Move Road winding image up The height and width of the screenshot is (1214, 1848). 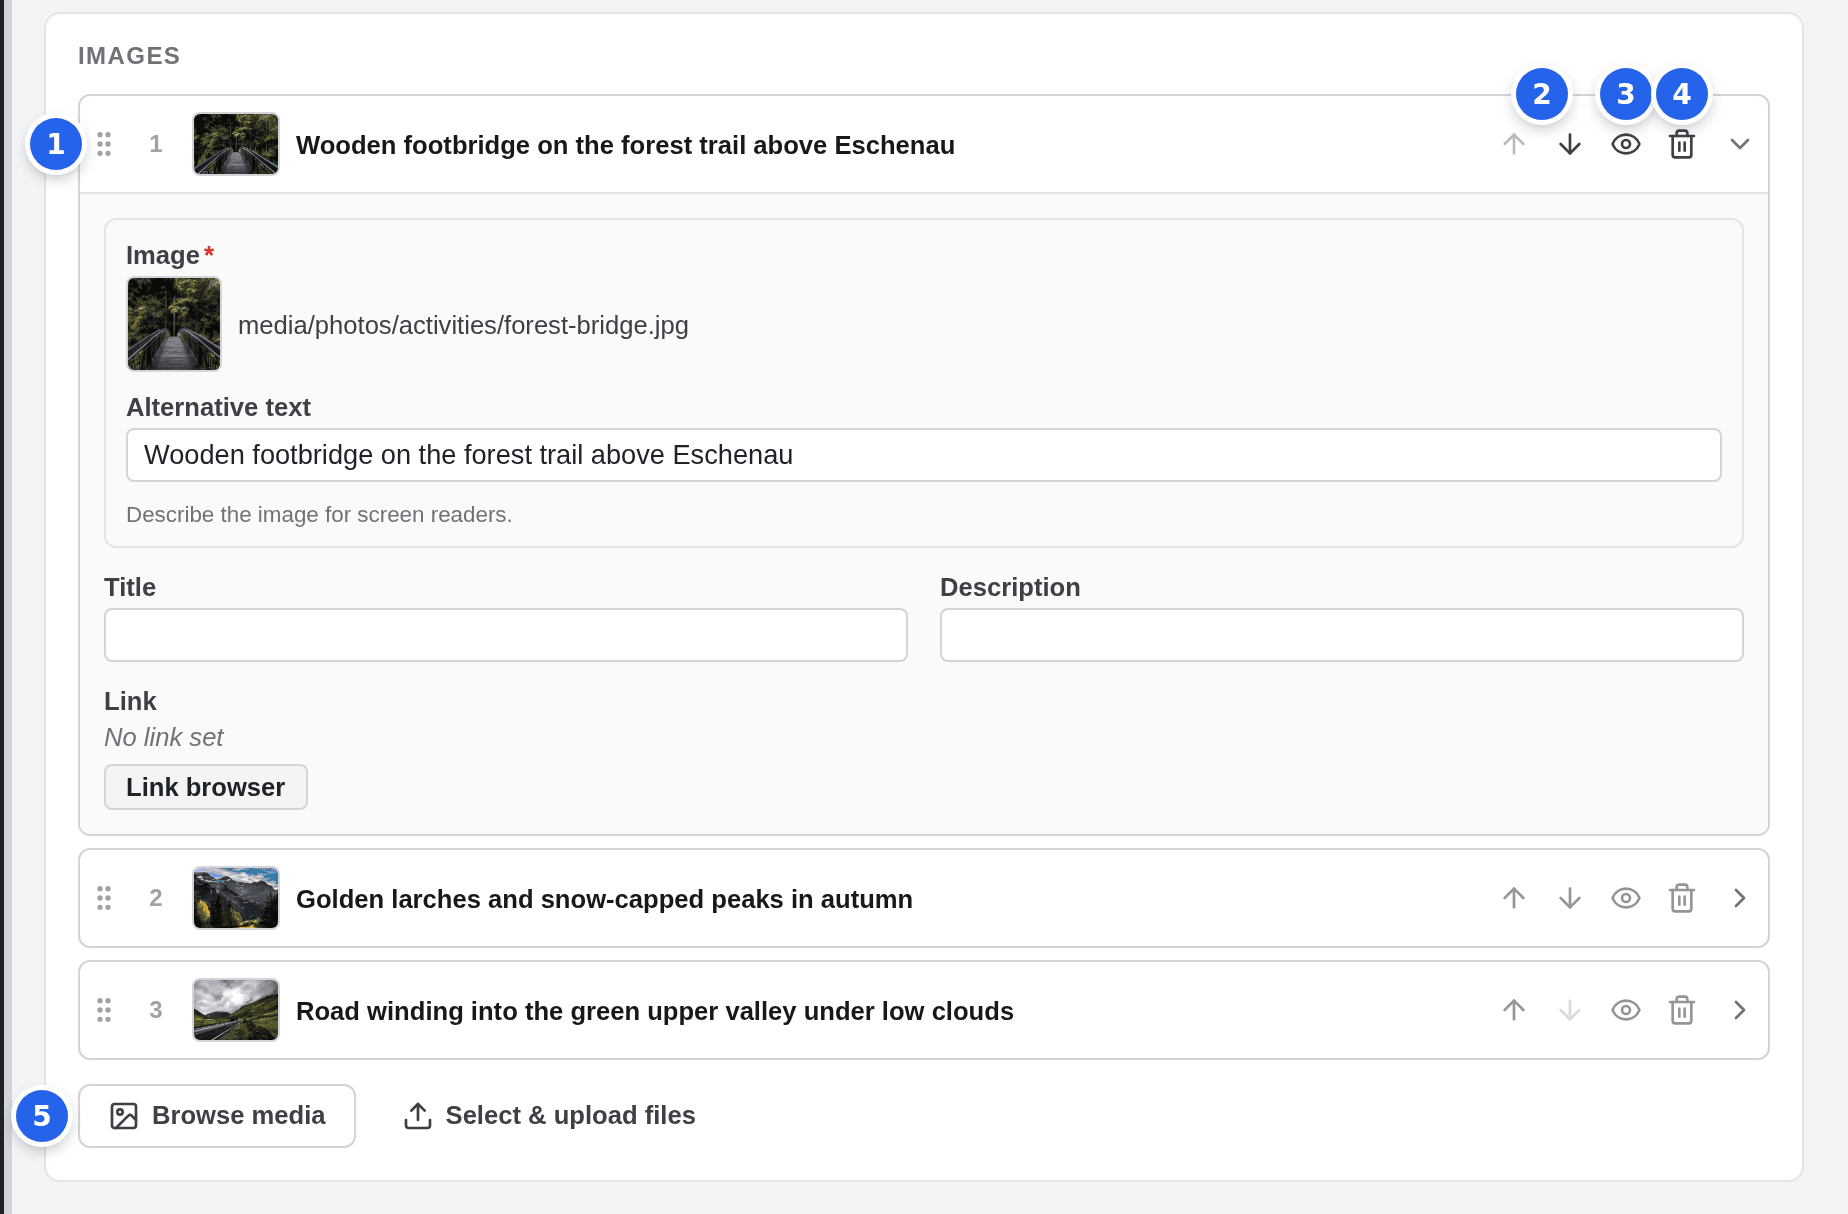point(1514,1011)
